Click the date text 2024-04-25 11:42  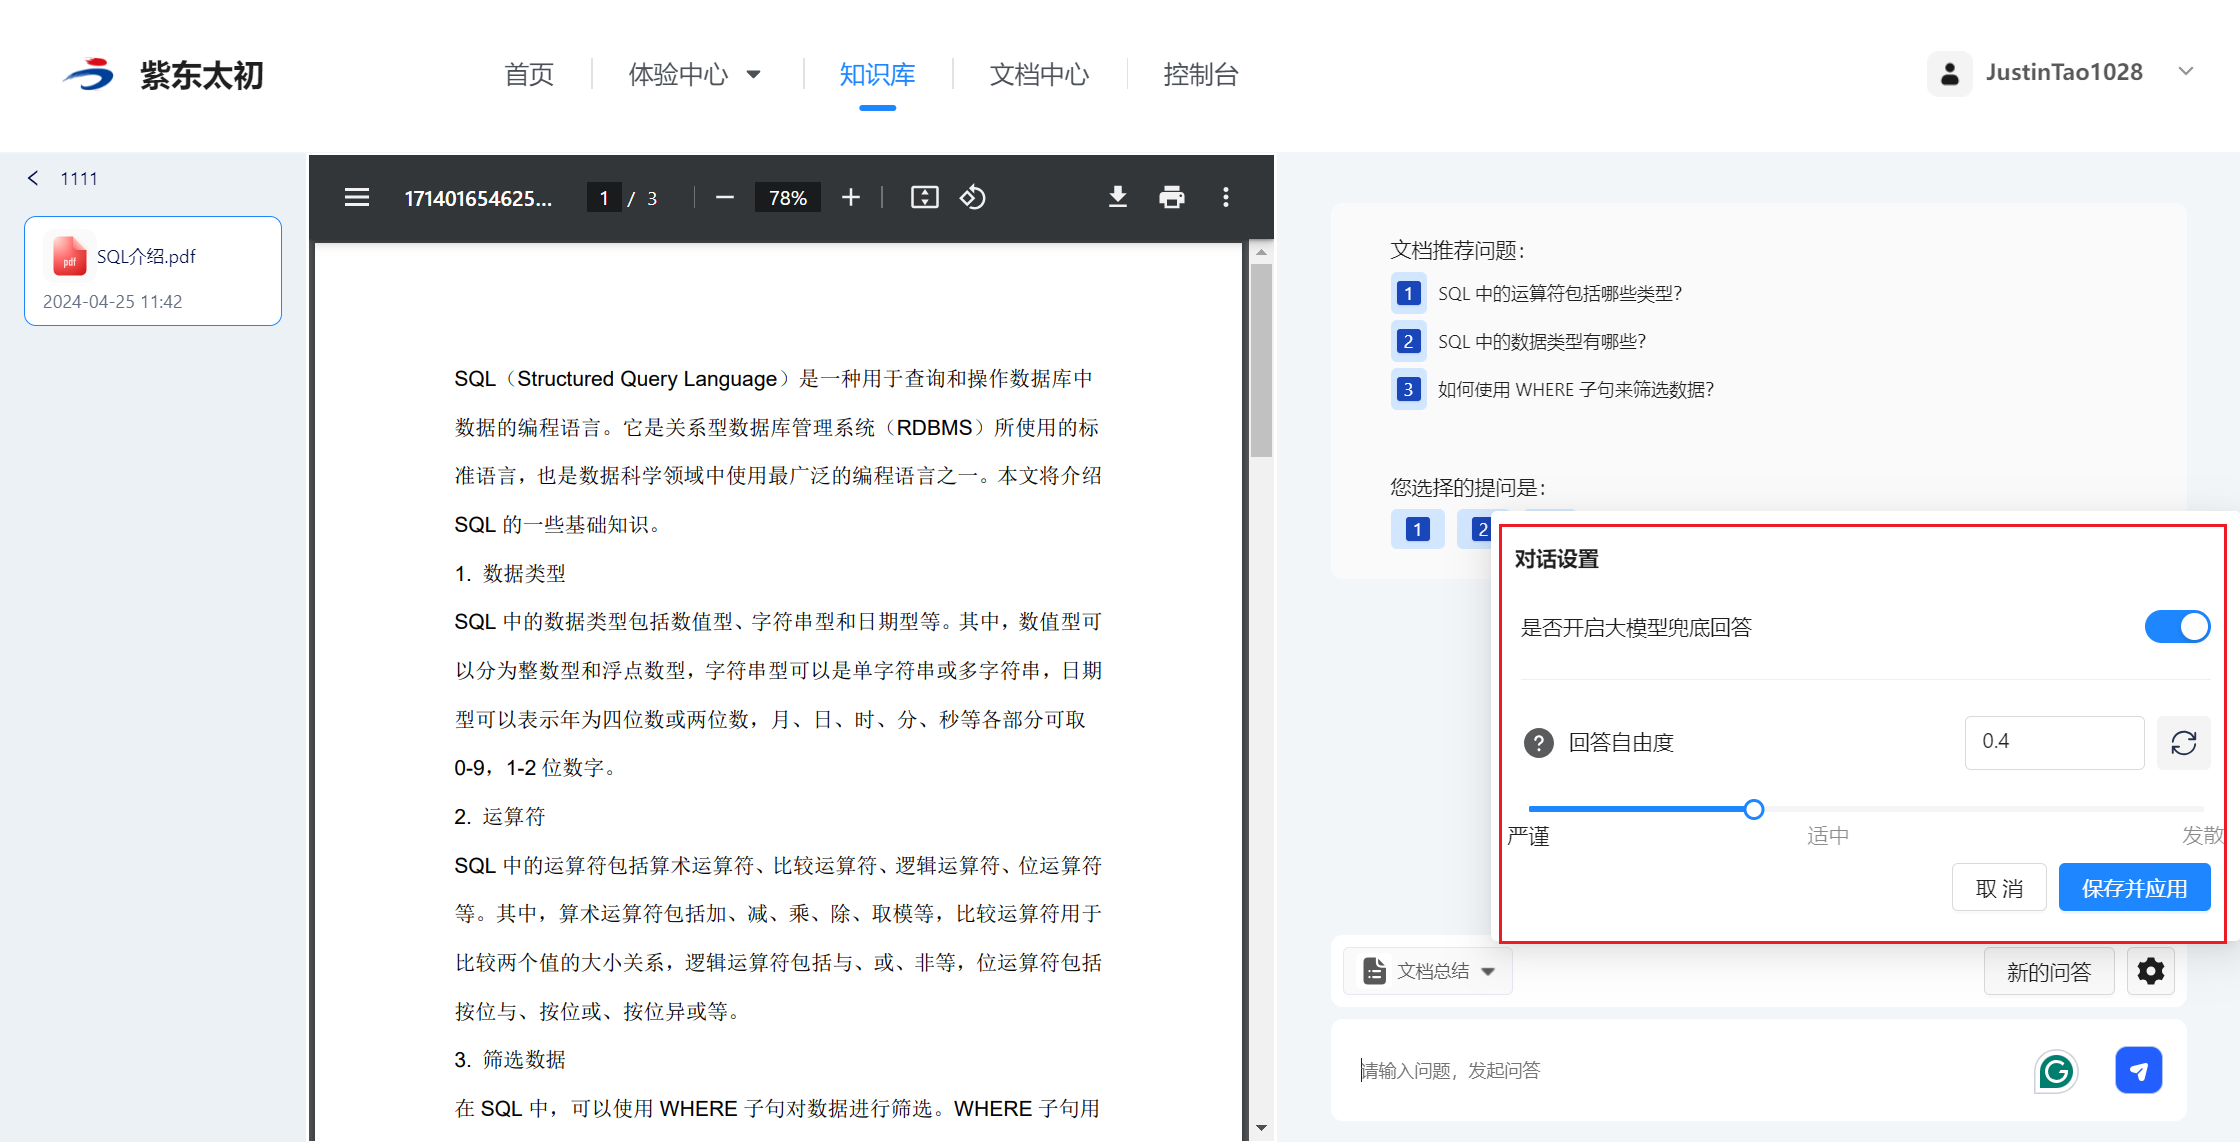113,302
